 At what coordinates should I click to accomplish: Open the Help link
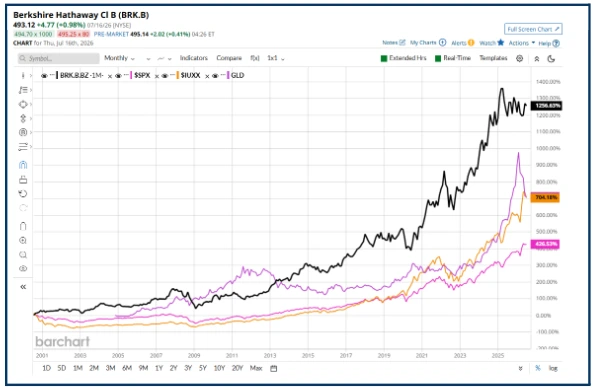click(x=549, y=43)
